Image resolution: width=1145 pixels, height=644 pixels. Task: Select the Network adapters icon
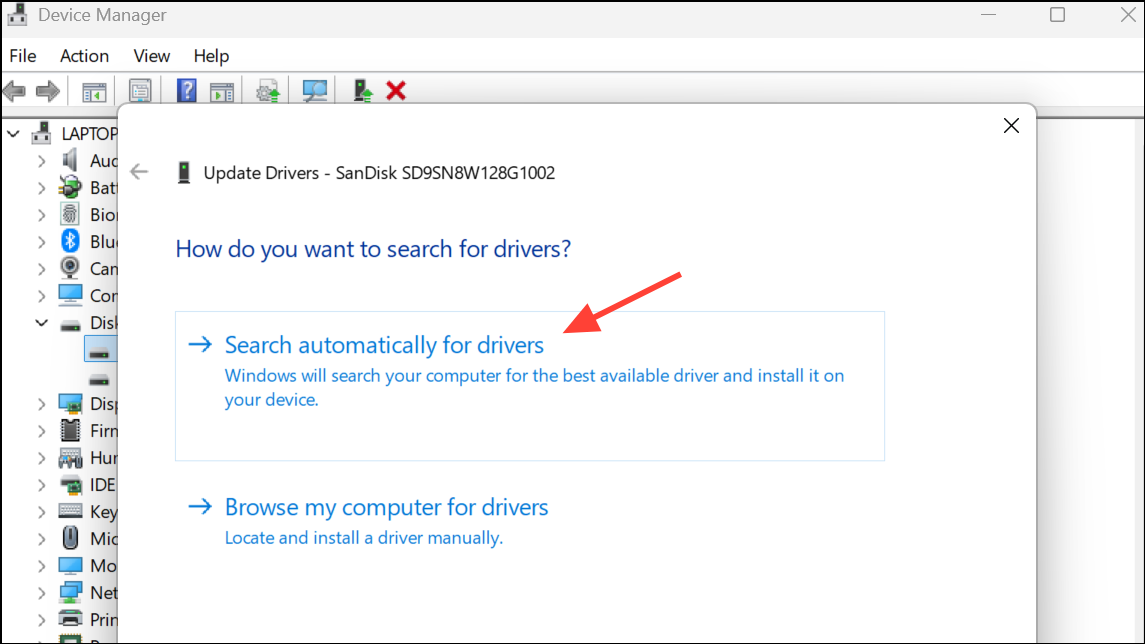(x=71, y=592)
